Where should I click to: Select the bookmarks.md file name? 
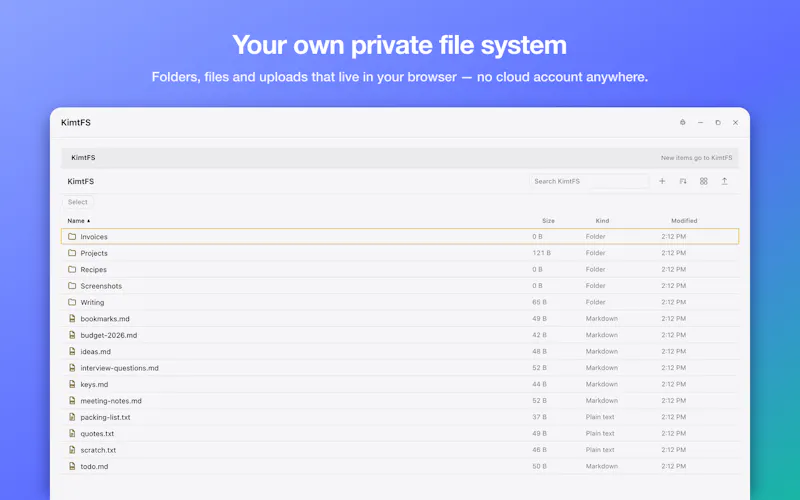pos(105,318)
